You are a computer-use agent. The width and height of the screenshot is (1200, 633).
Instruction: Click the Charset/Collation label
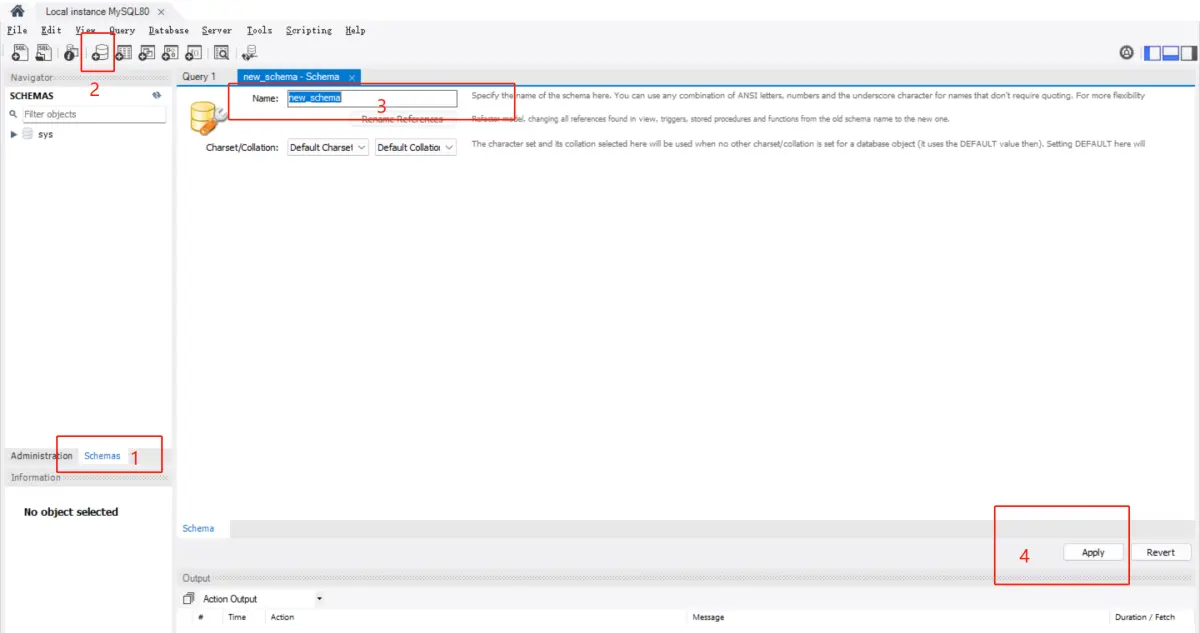(242, 147)
